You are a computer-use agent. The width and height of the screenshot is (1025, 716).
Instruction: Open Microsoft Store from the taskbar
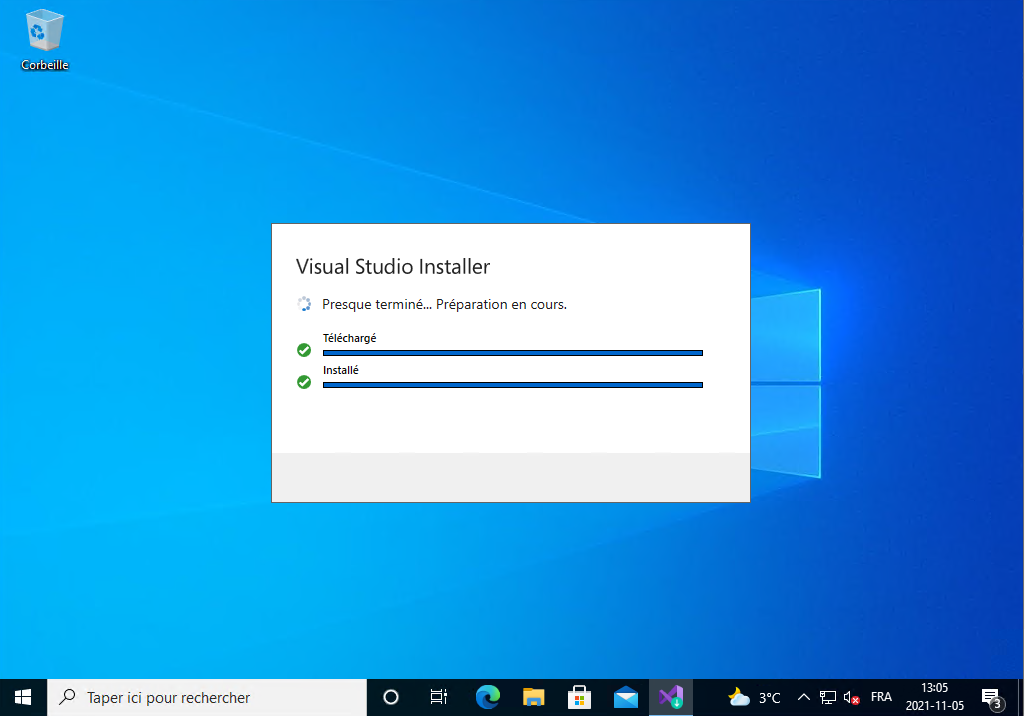pos(579,697)
